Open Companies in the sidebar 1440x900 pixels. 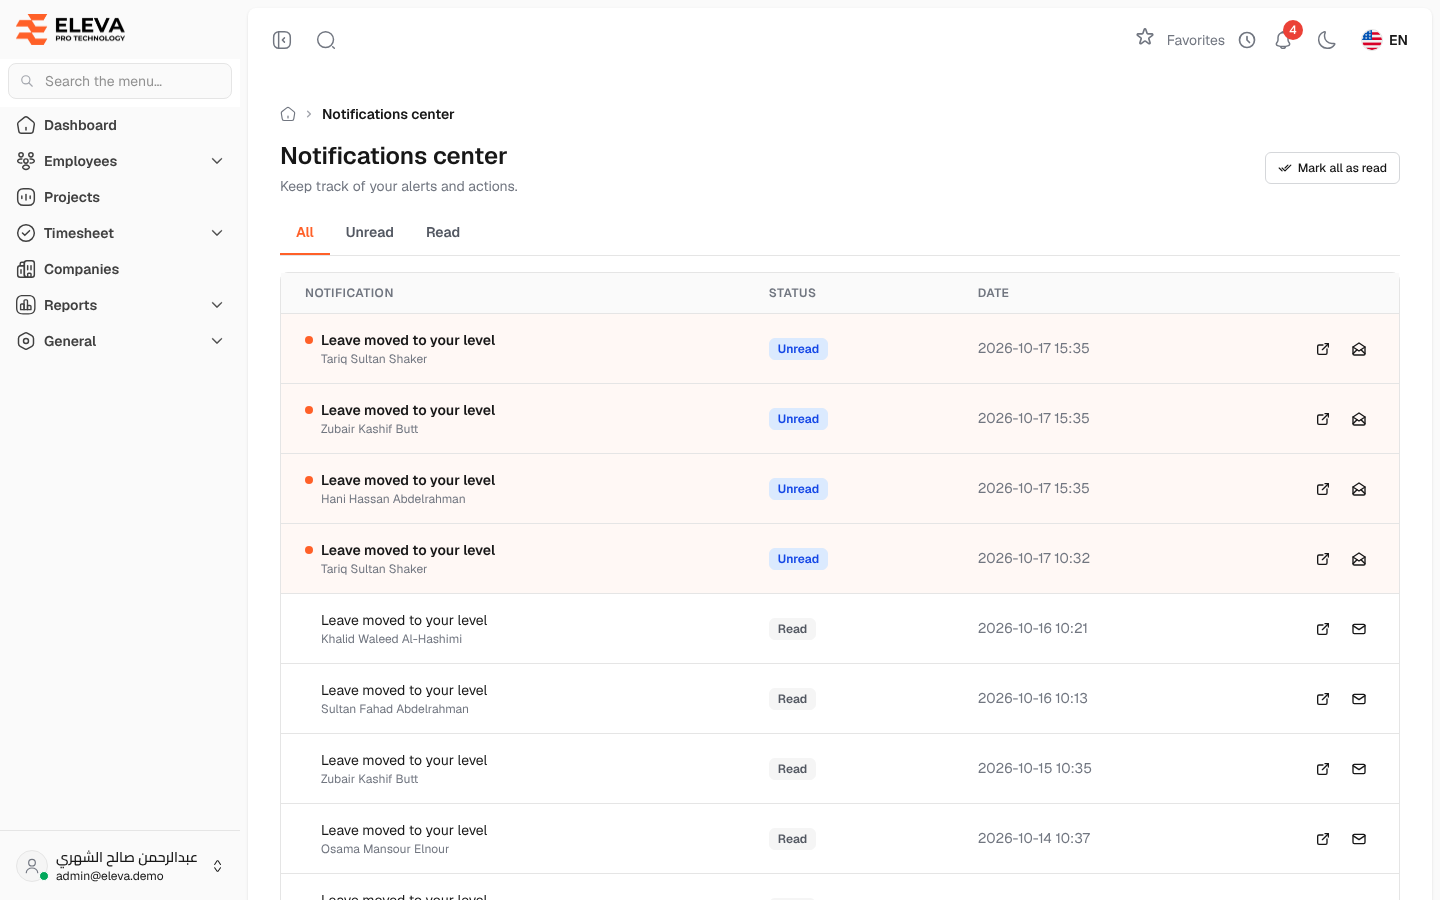tap(120, 269)
